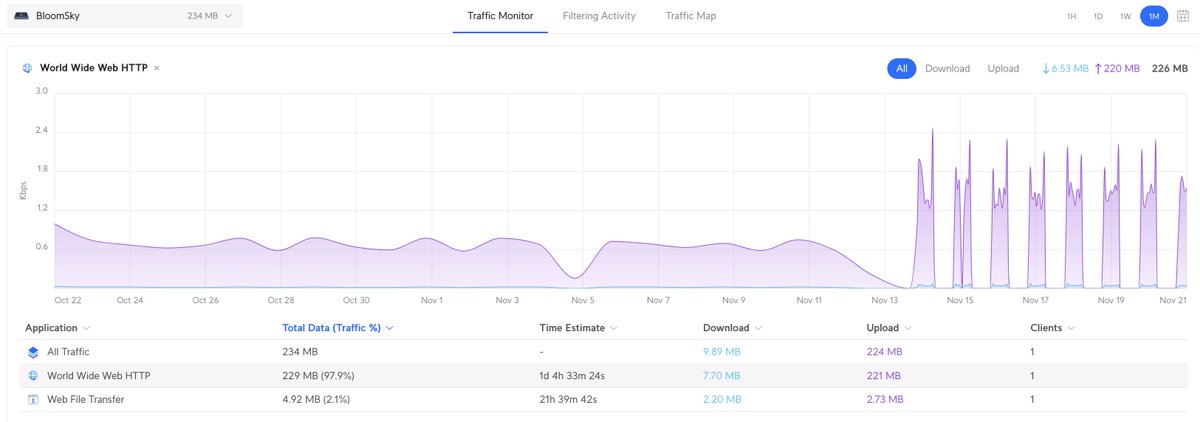Open the Filtering Activity tab

click(599, 16)
